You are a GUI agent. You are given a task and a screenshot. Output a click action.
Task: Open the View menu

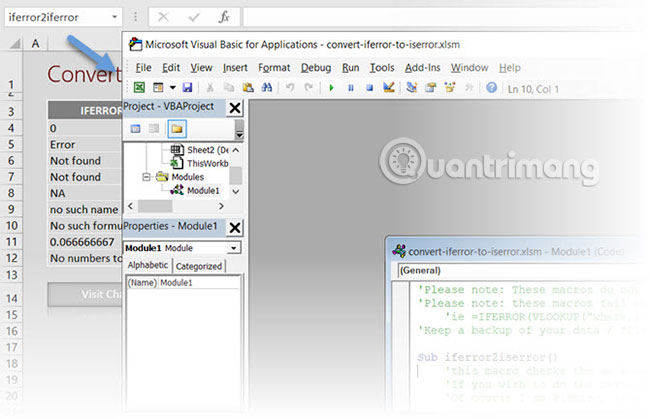pyautogui.click(x=201, y=68)
